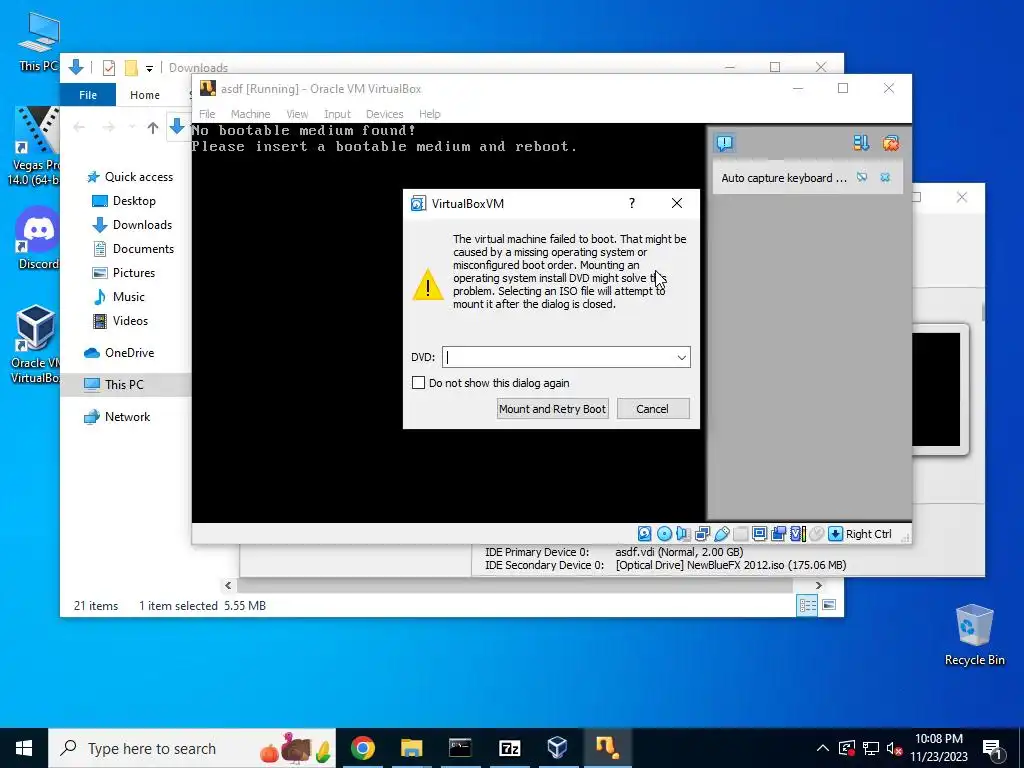Open Command Prompt from taskbar
This screenshot has height=768, width=1024.
(460, 748)
